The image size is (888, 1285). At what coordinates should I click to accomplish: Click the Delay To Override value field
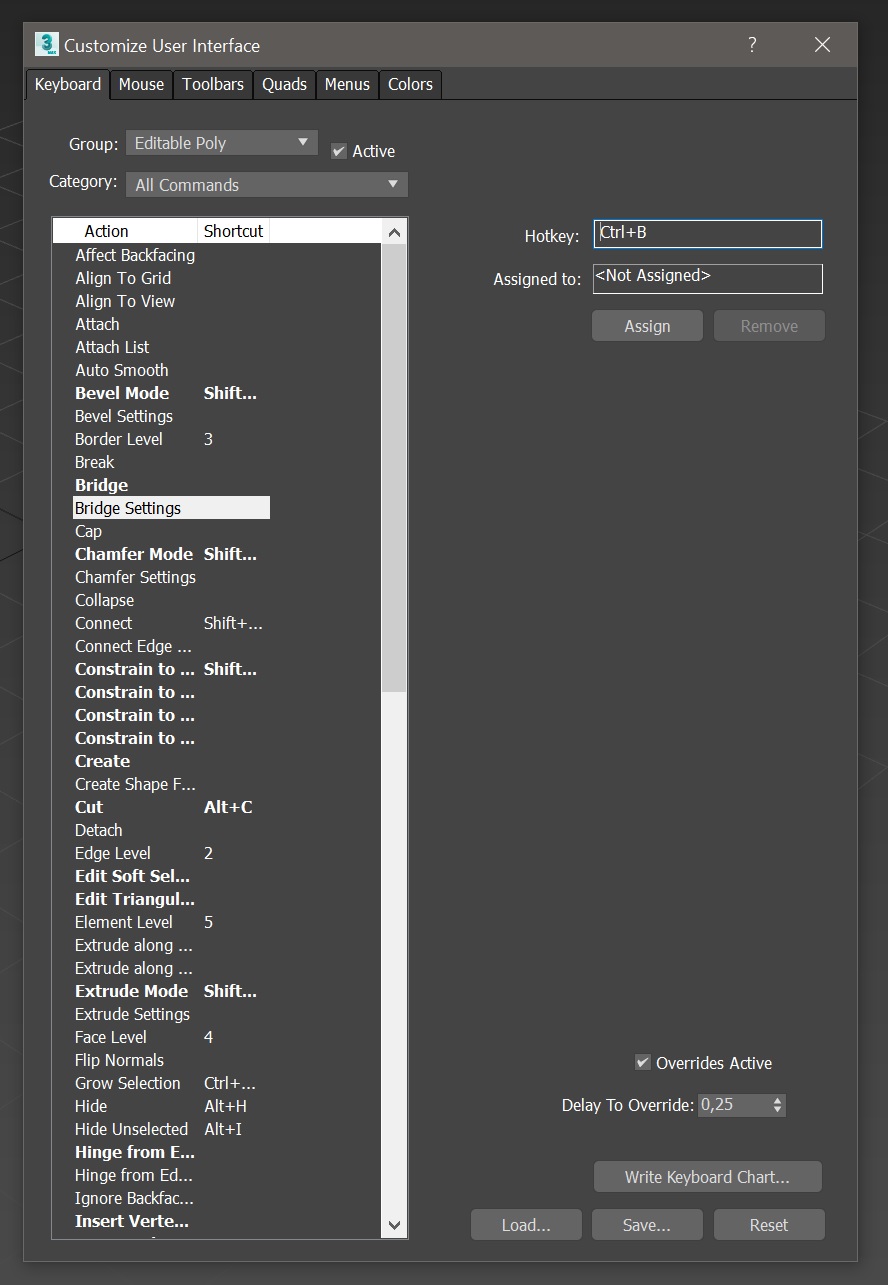coord(733,1105)
